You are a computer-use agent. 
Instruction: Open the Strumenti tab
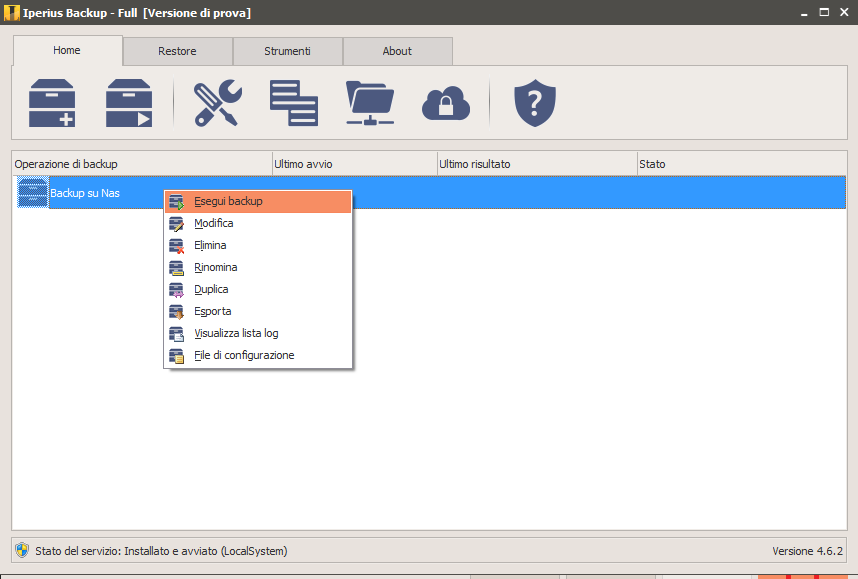click(287, 51)
